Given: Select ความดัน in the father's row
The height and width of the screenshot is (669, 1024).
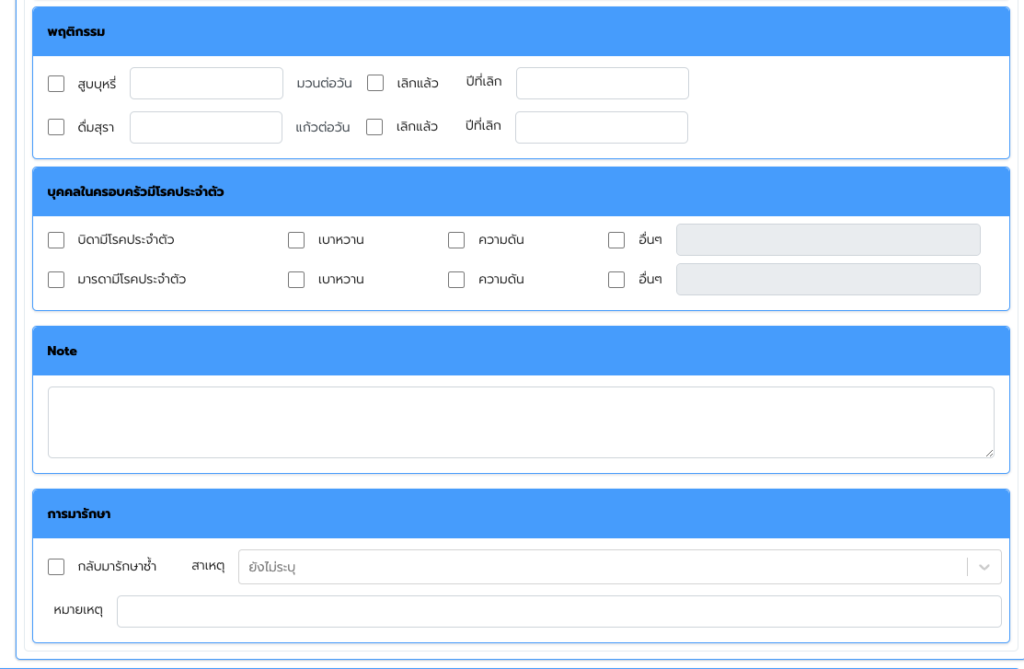Looking at the screenshot, I should tap(457, 240).
